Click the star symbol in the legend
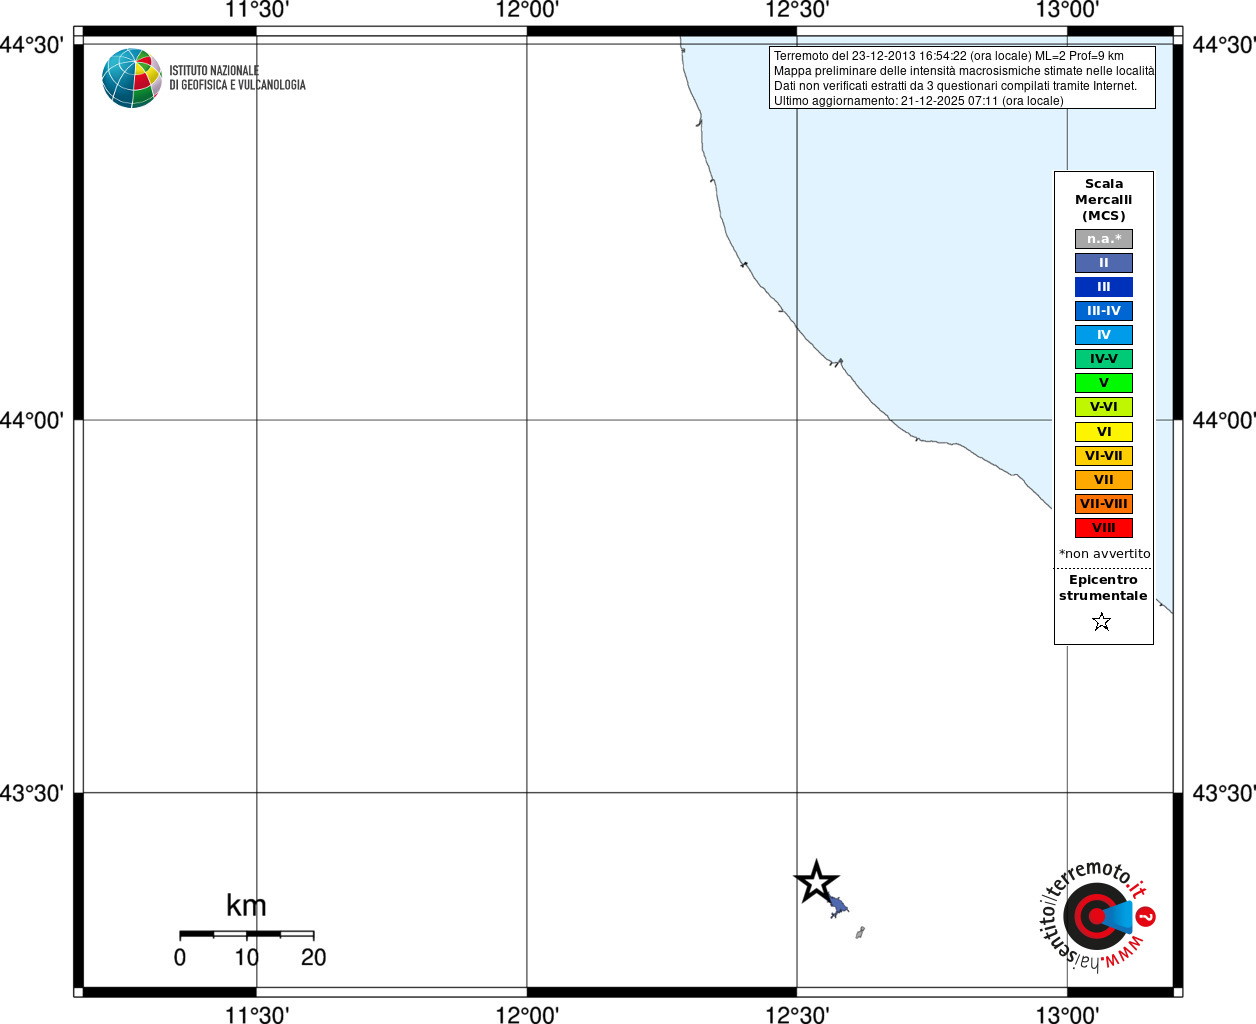This screenshot has width=1256, height=1024. 1102,622
